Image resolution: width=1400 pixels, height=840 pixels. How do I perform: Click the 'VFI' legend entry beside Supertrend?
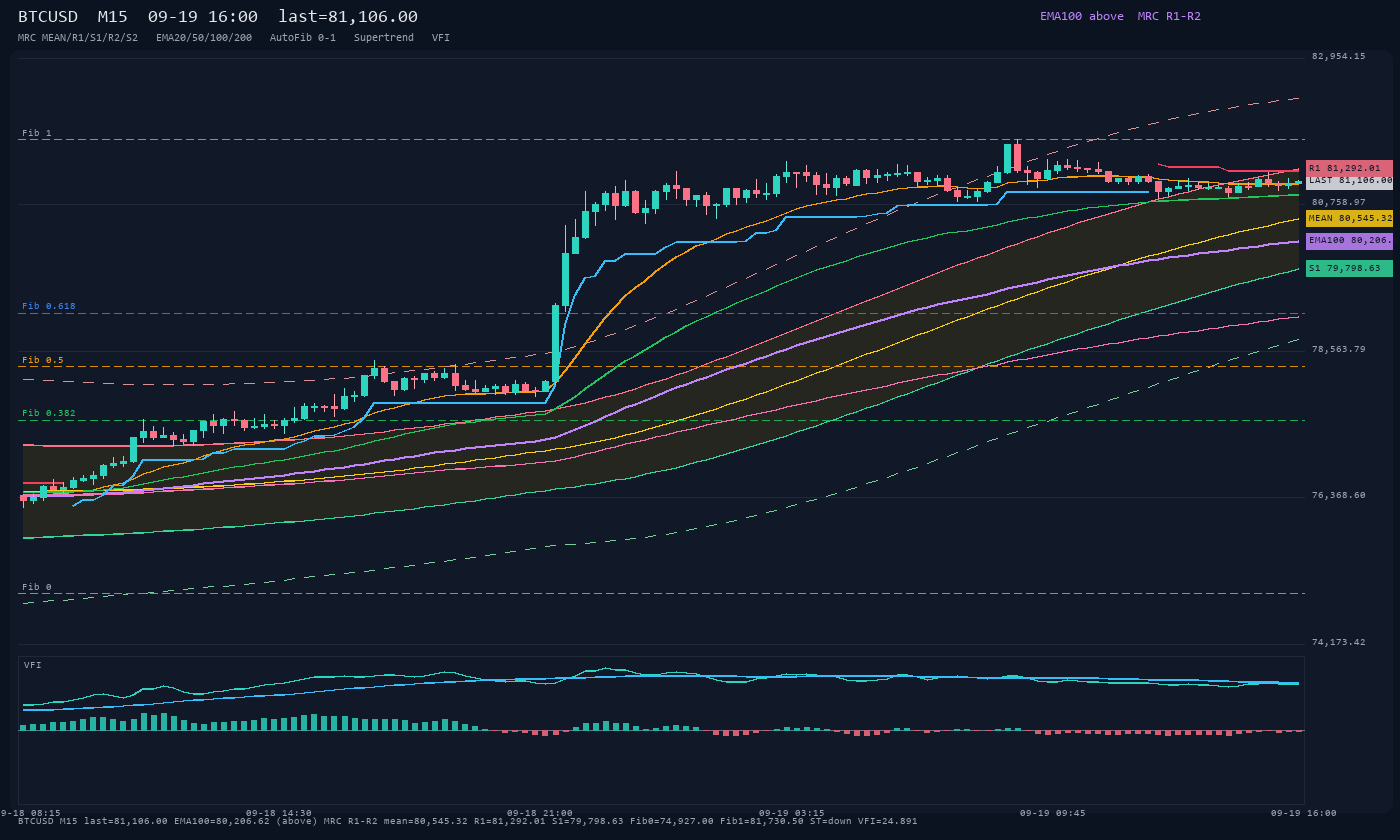pos(441,37)
